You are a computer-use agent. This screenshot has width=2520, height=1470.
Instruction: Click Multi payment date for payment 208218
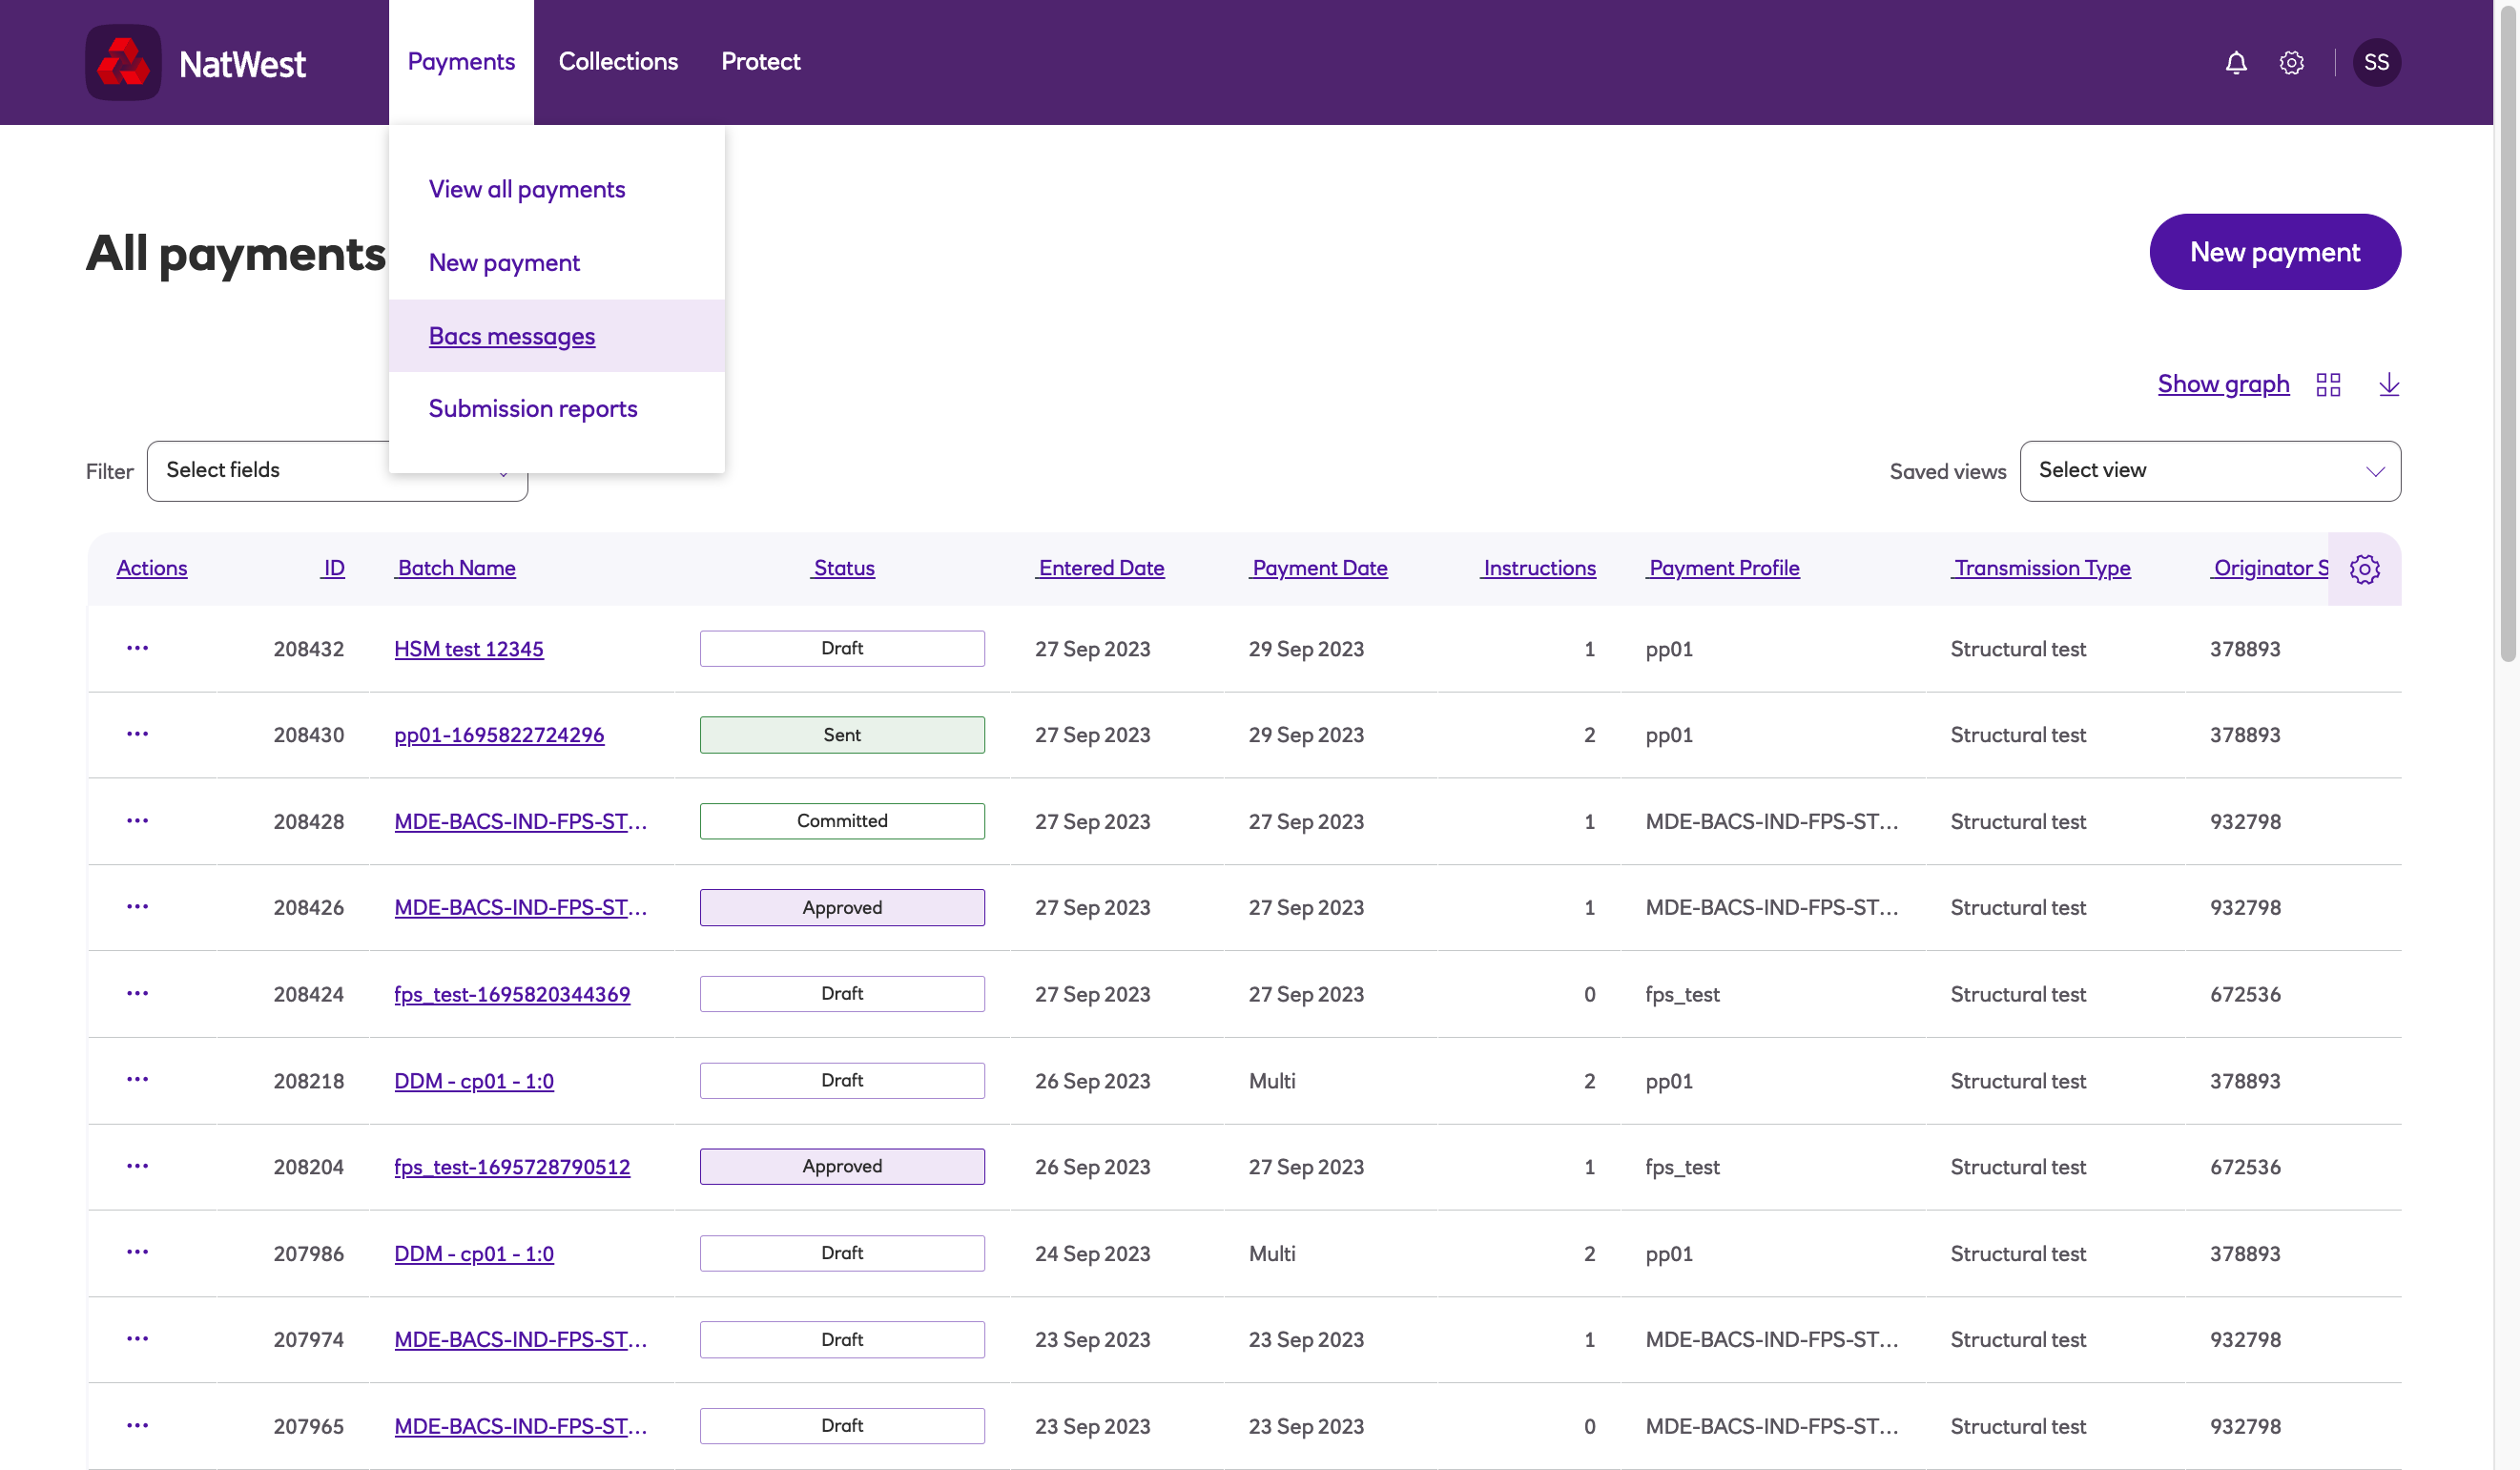point(1272,1081)
